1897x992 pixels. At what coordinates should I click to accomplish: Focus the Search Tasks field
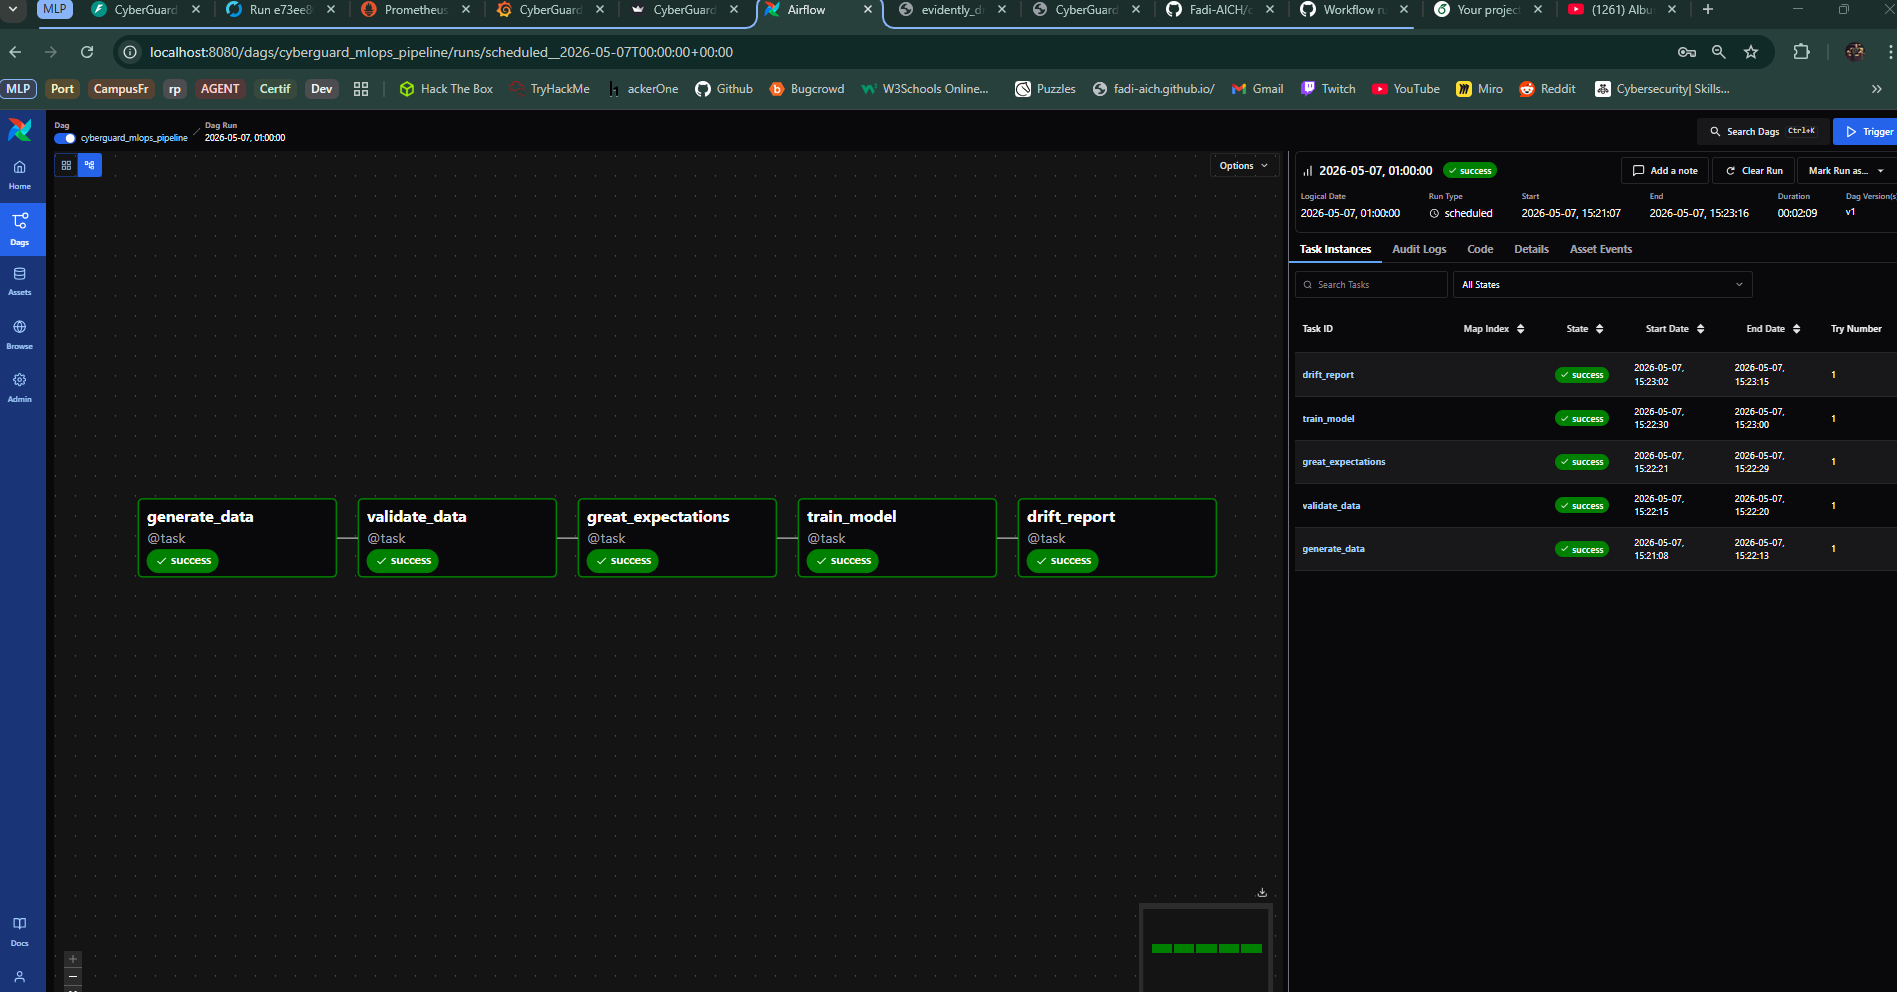click(1371, 285)
